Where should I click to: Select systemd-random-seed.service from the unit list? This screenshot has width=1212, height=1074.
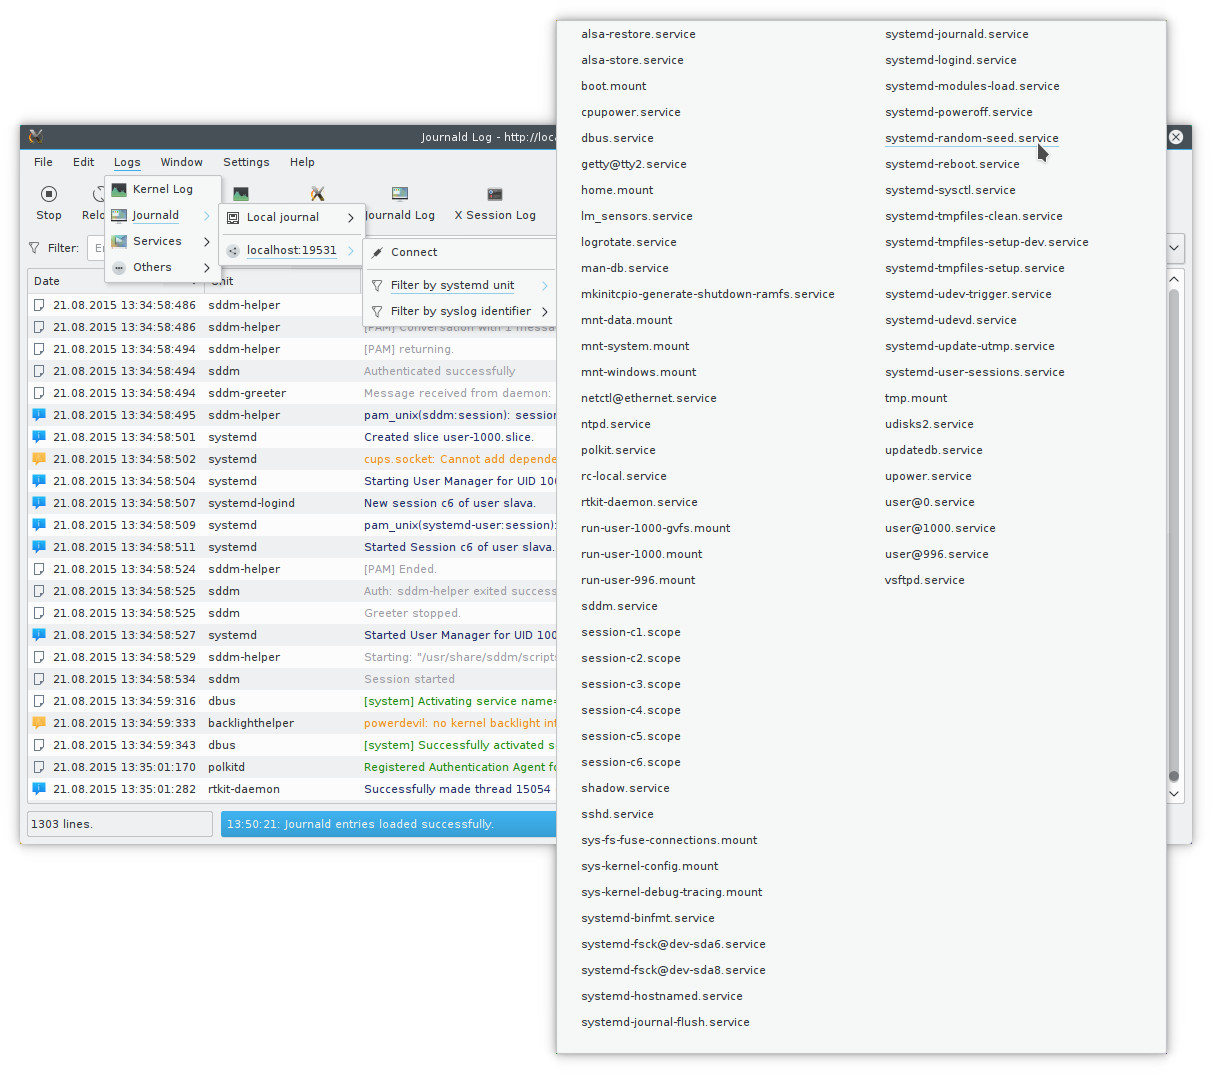click(x=971, y=138)
